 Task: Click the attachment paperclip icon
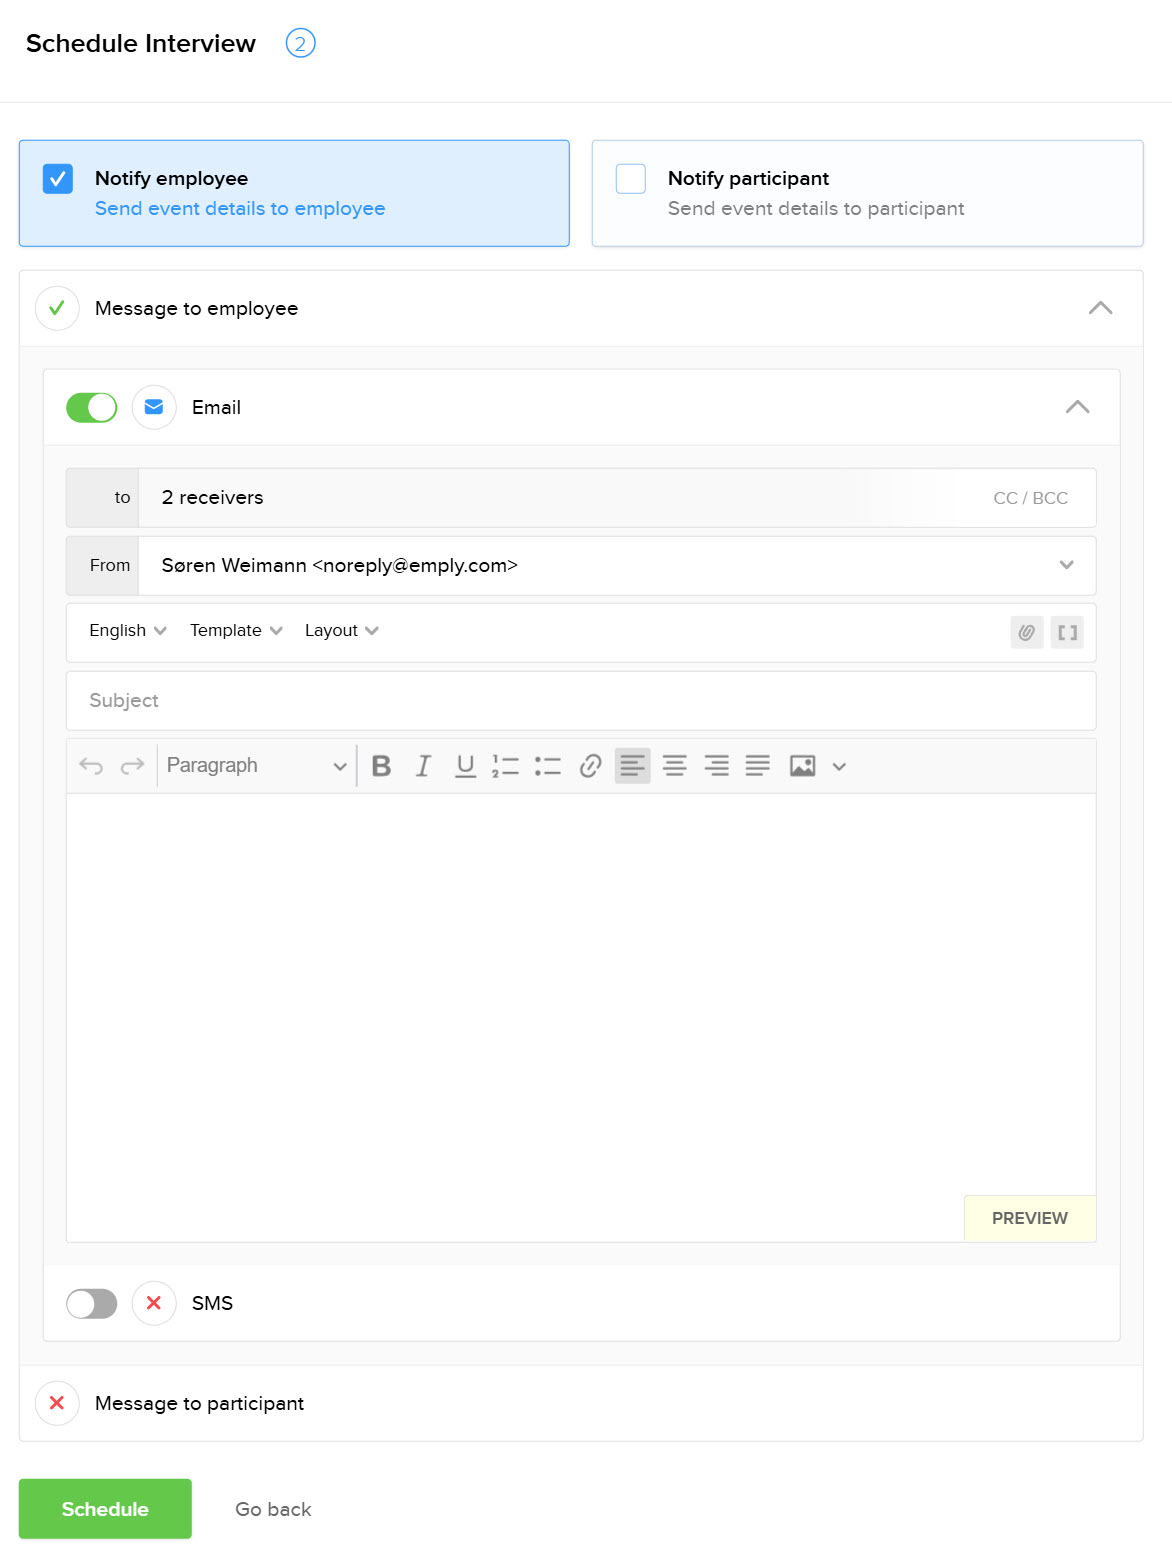(1027, 632)
